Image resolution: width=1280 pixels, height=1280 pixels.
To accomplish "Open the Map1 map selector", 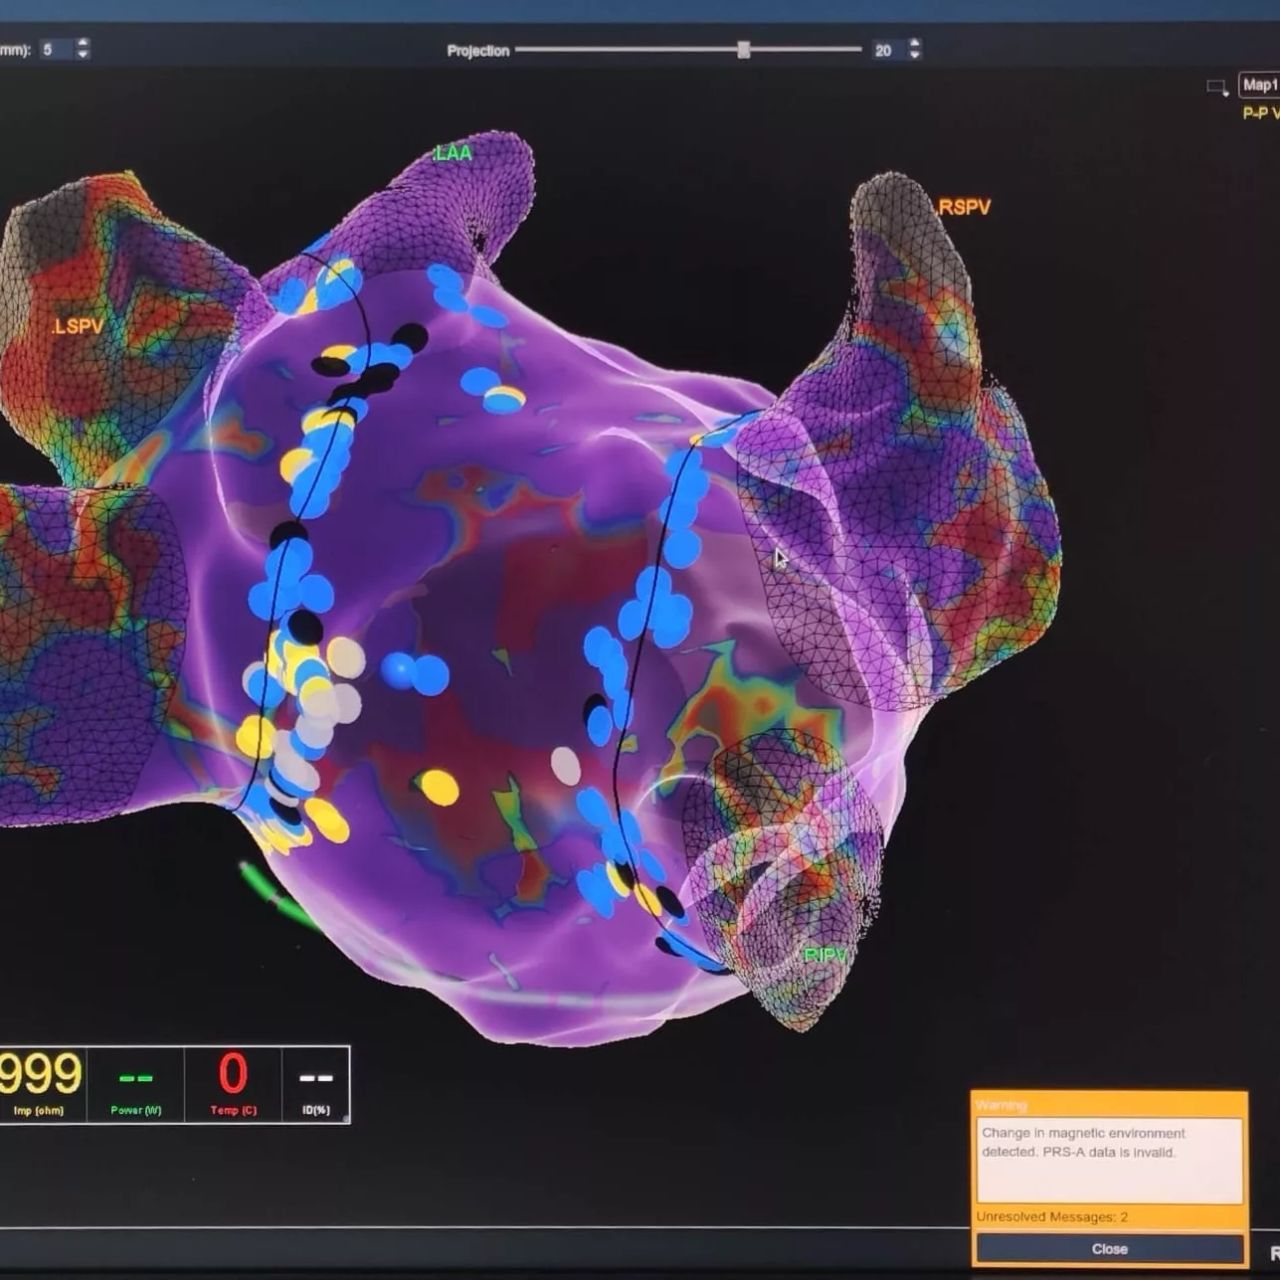I will (1259, 85).
